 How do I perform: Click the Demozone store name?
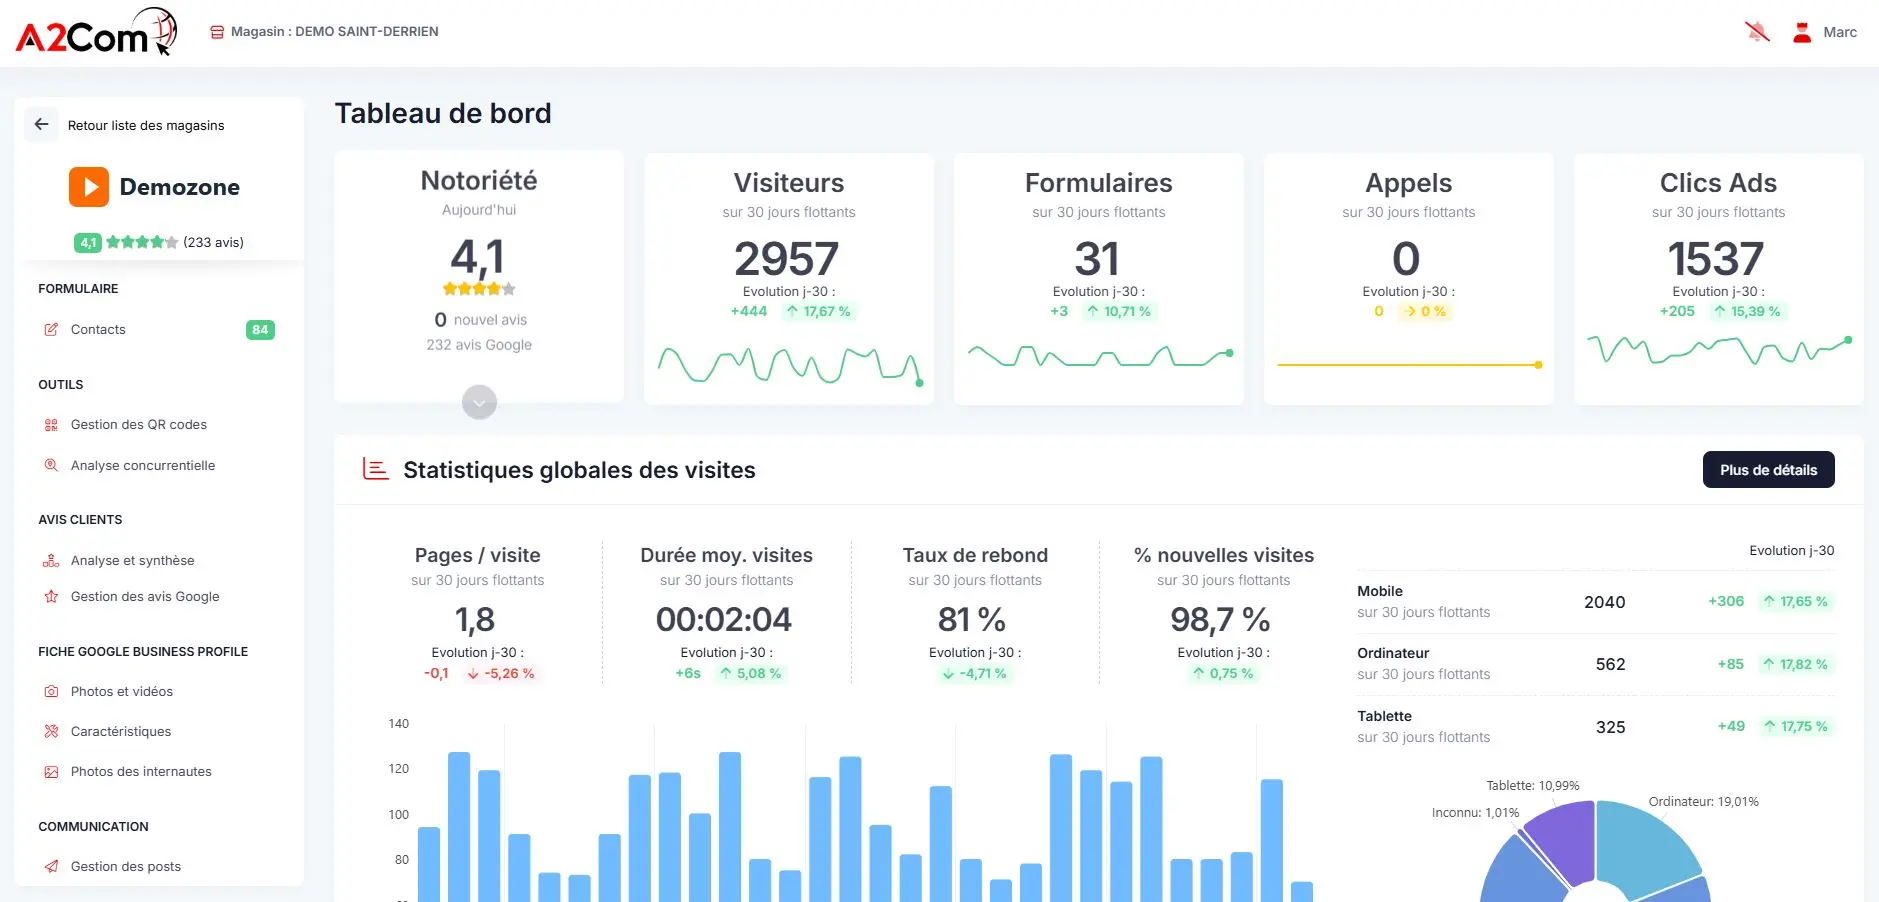pos(180,187)
